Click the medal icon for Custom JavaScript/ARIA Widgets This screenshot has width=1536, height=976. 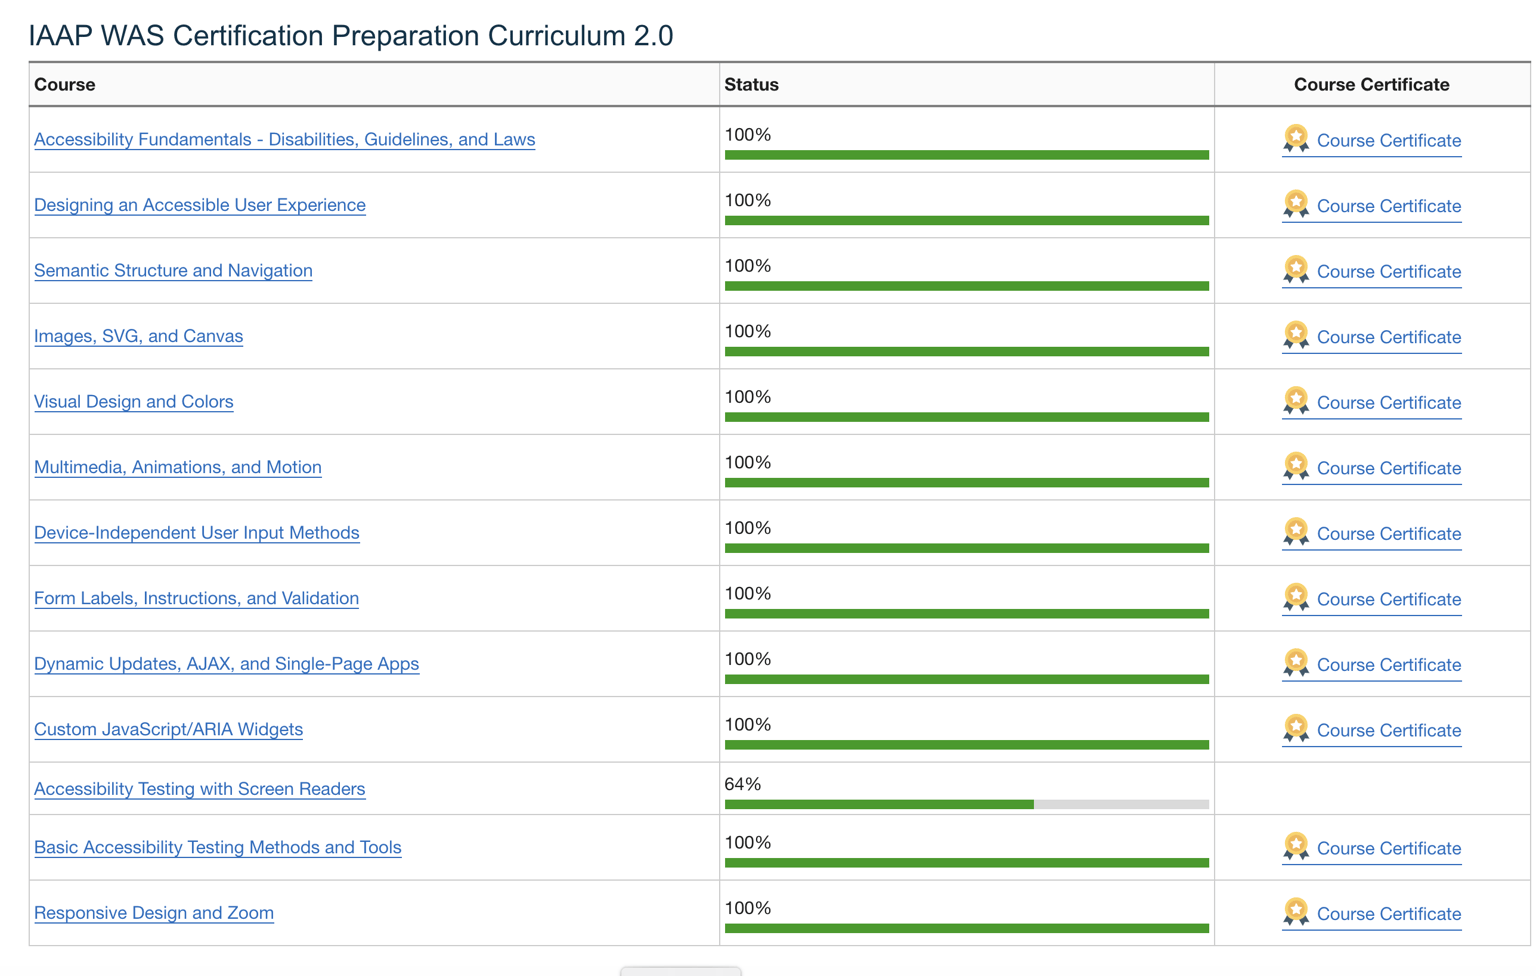[x=1296, y=729]
